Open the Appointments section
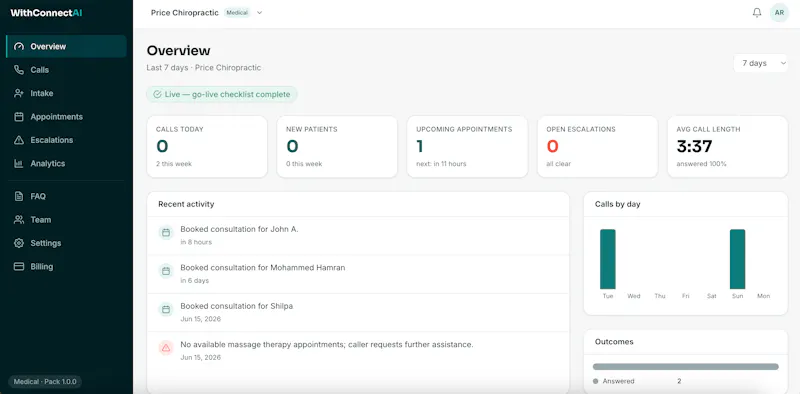800x394 pixels. tap(66, 117)
